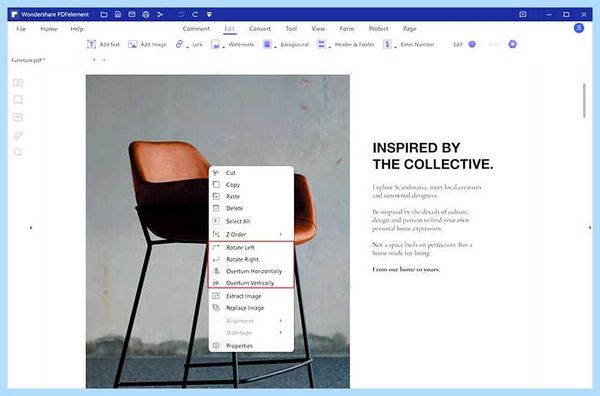Open the user account avatar

tap(579, 28)
